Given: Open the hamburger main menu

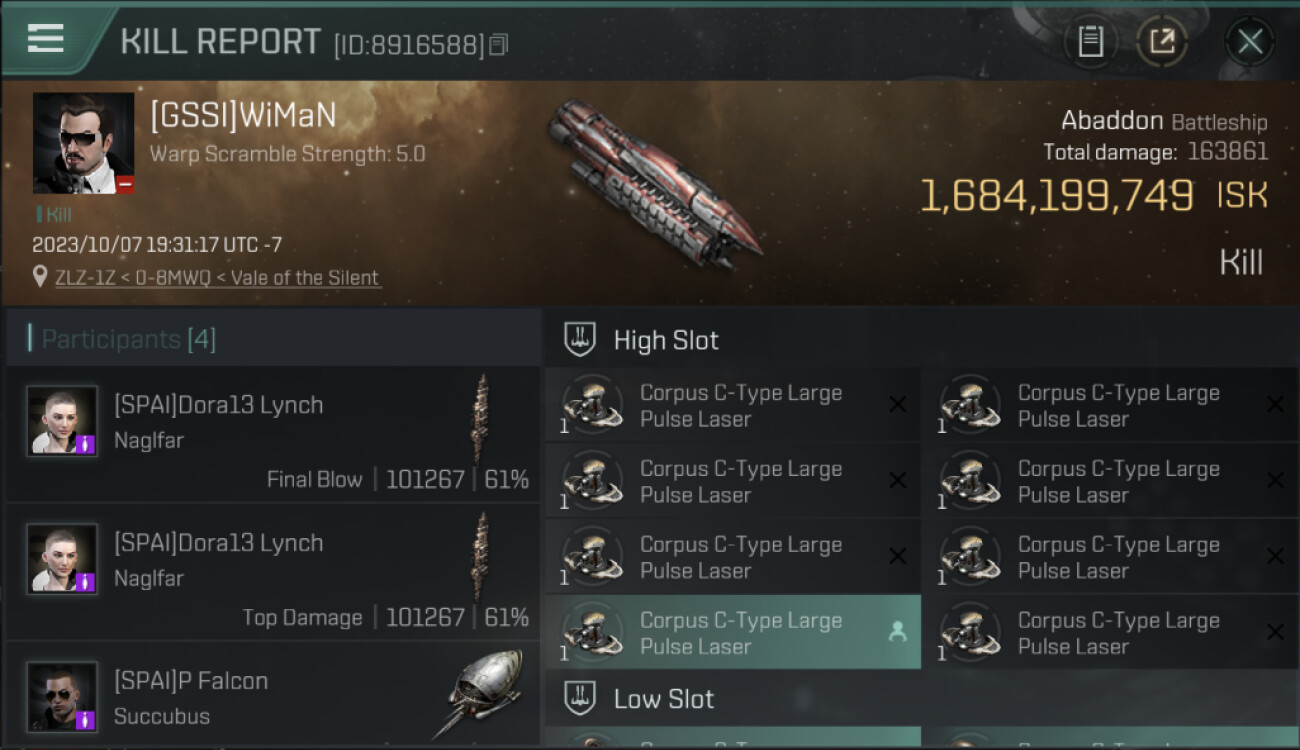Looking at the screenshot, I should (x=46, y=39).
